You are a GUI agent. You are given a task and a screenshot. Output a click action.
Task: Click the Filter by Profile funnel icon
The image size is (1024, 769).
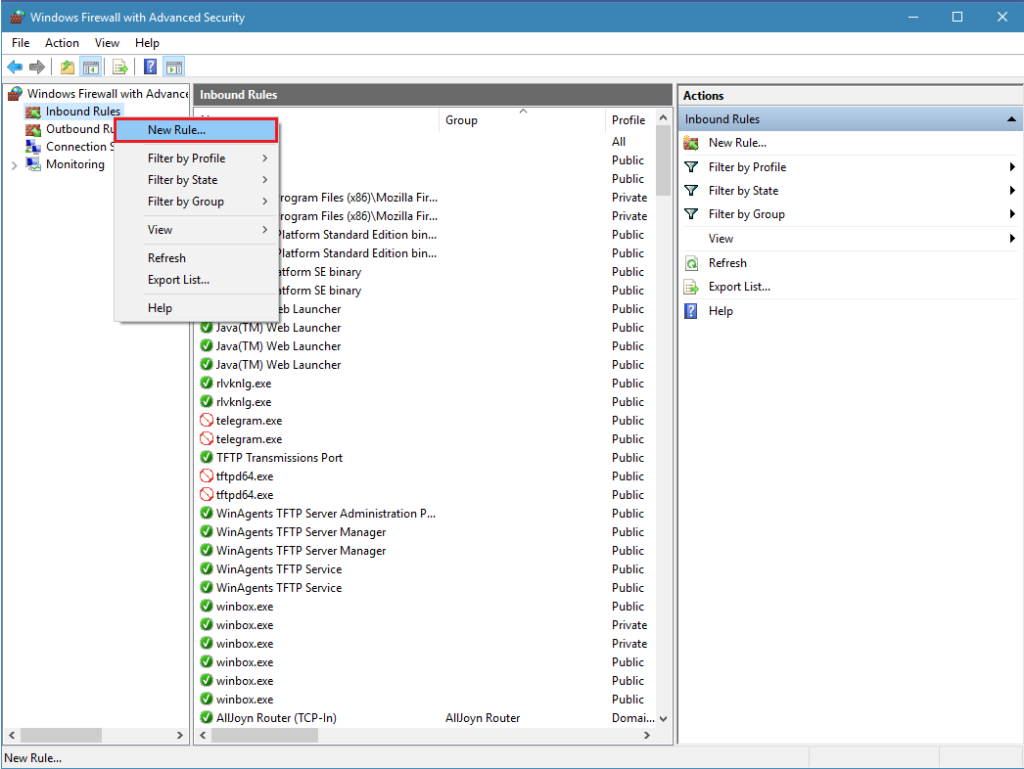[x=691, y=167]
